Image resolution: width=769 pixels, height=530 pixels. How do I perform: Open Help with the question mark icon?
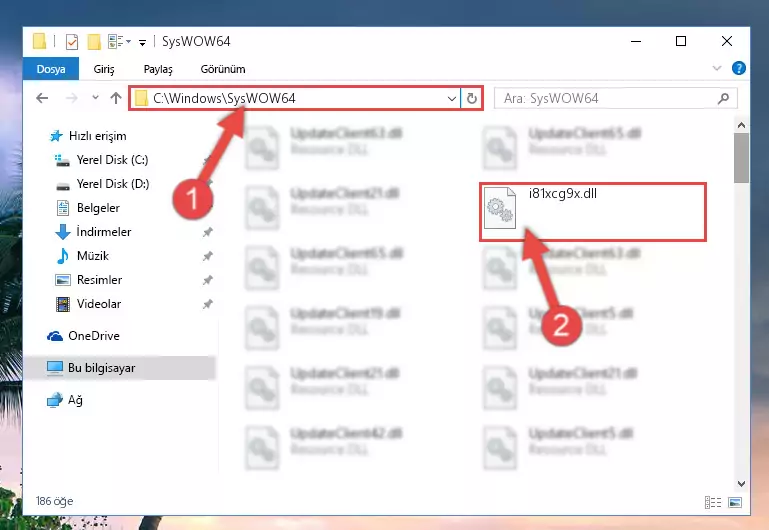(x=739, y=68)
